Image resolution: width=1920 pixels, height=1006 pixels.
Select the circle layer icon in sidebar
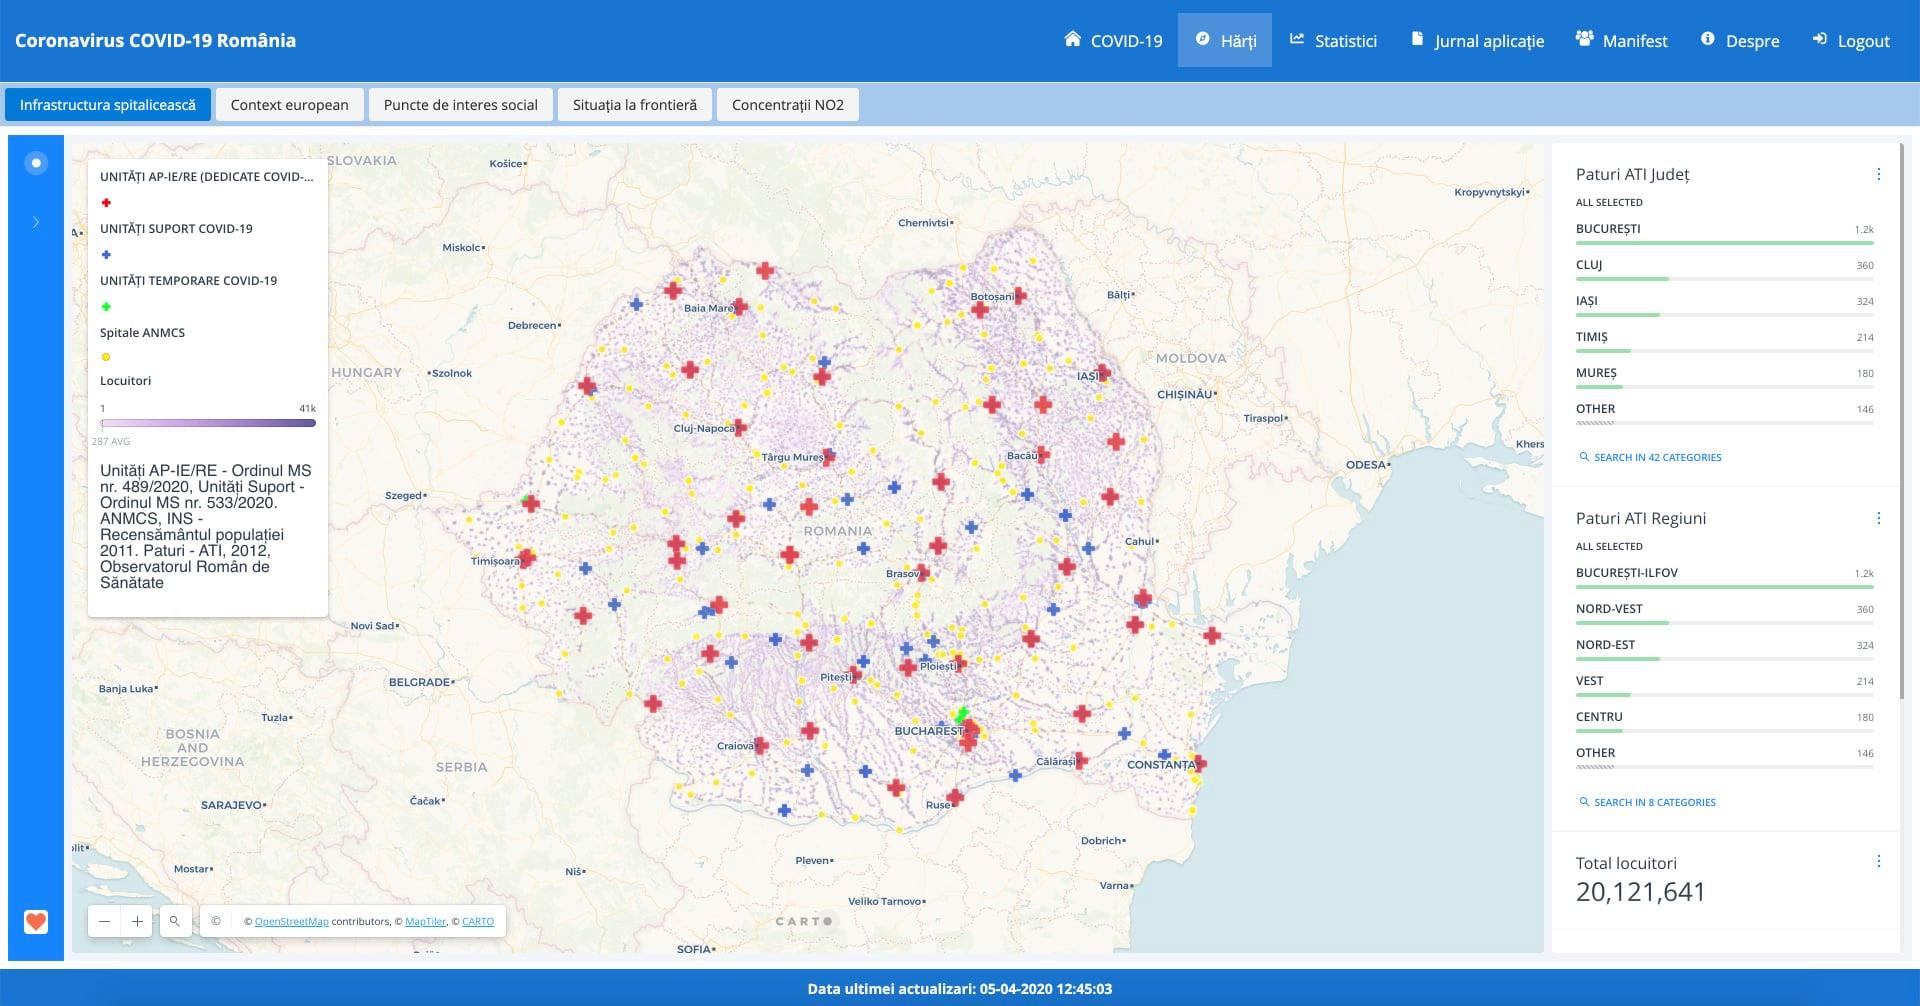[36, 162]
